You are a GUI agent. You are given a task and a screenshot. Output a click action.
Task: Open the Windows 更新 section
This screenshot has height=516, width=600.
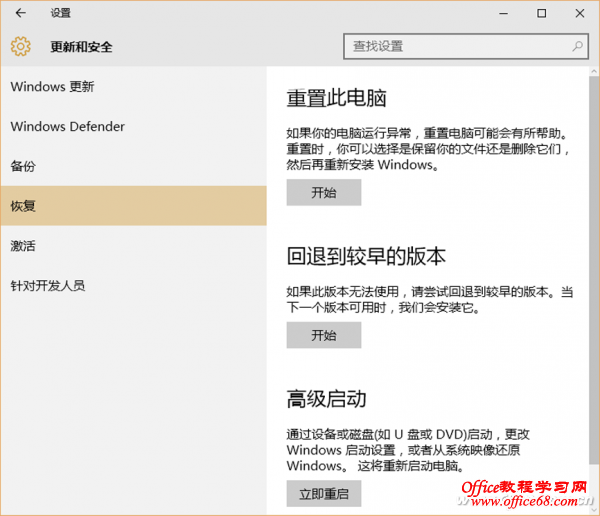[x=52, y=87]
